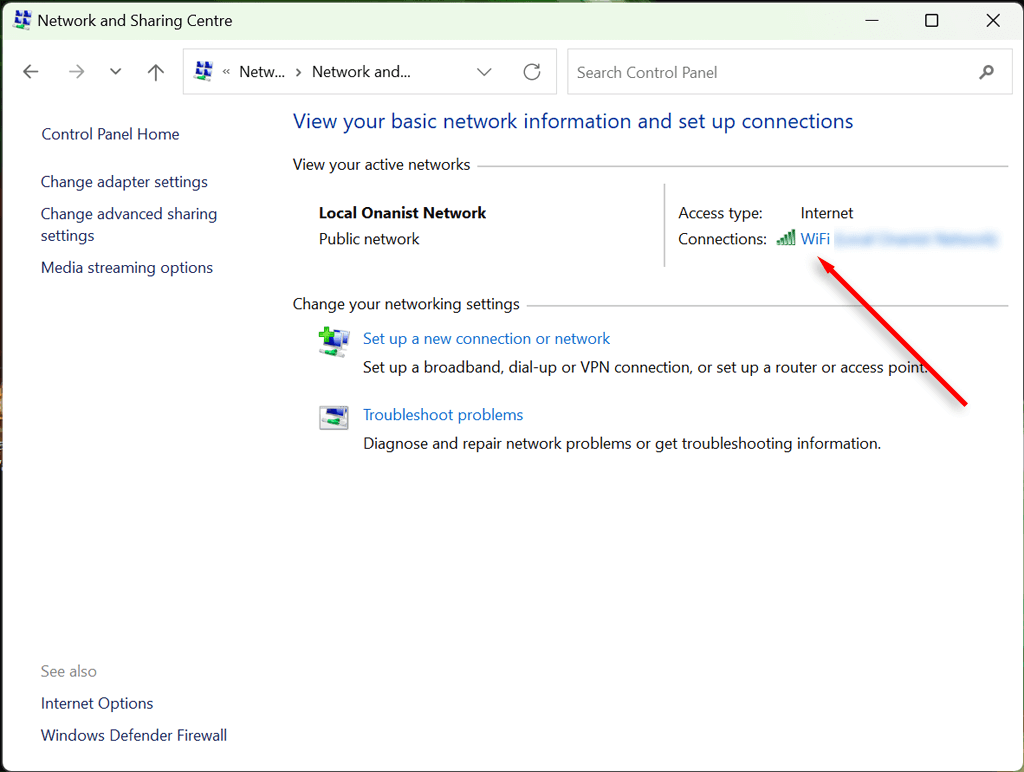Click the Search Control Panel field
The image size is (1024, 772).
(770, 72)
